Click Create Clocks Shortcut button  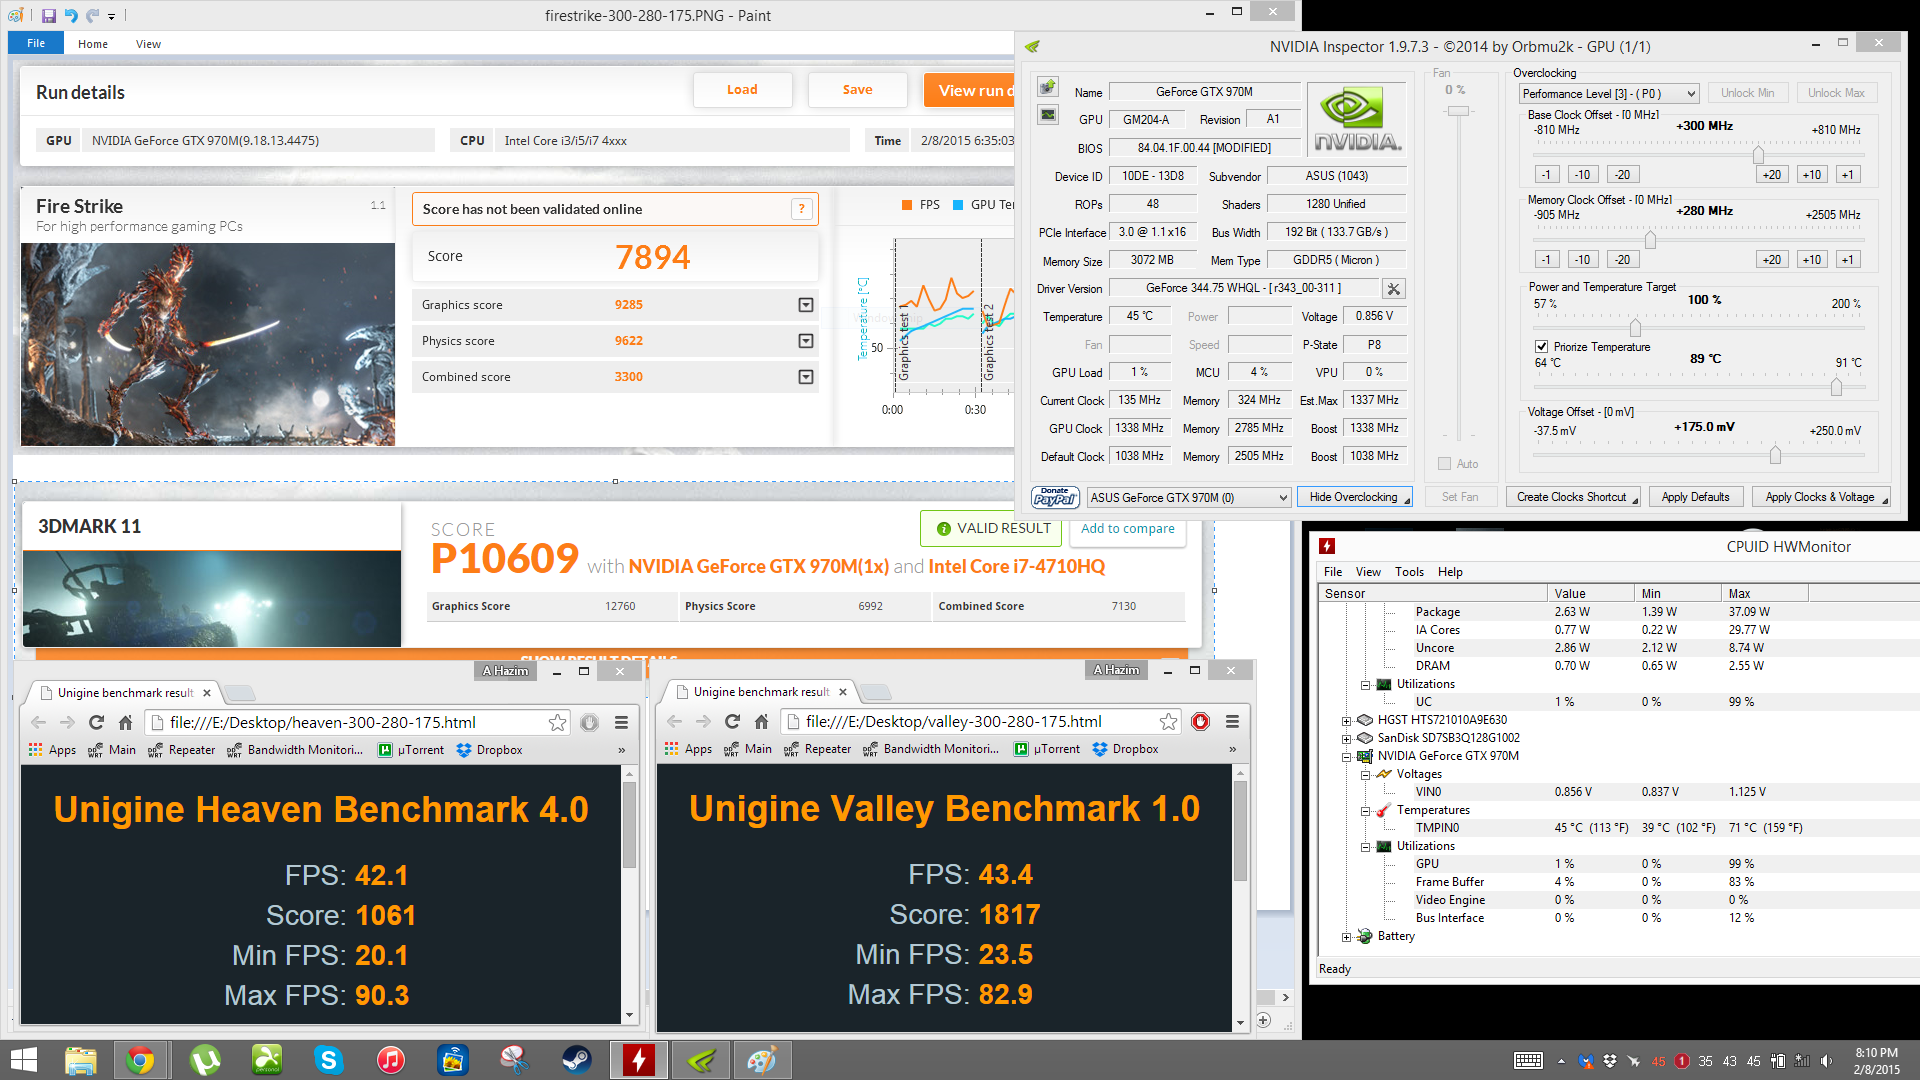(x=1572, y=497)
